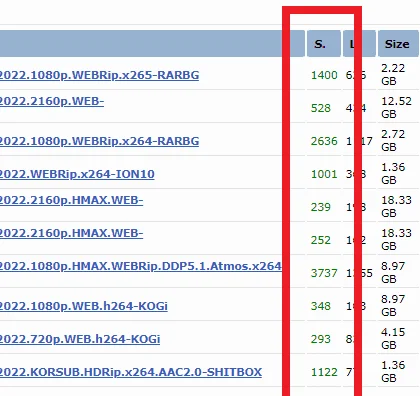Image resolution: width=420 pixels, height=396 pixels.
Task: Open the 2022.1080p.WEB.h264-KOGi torrent link
Action: coord(84,306)
